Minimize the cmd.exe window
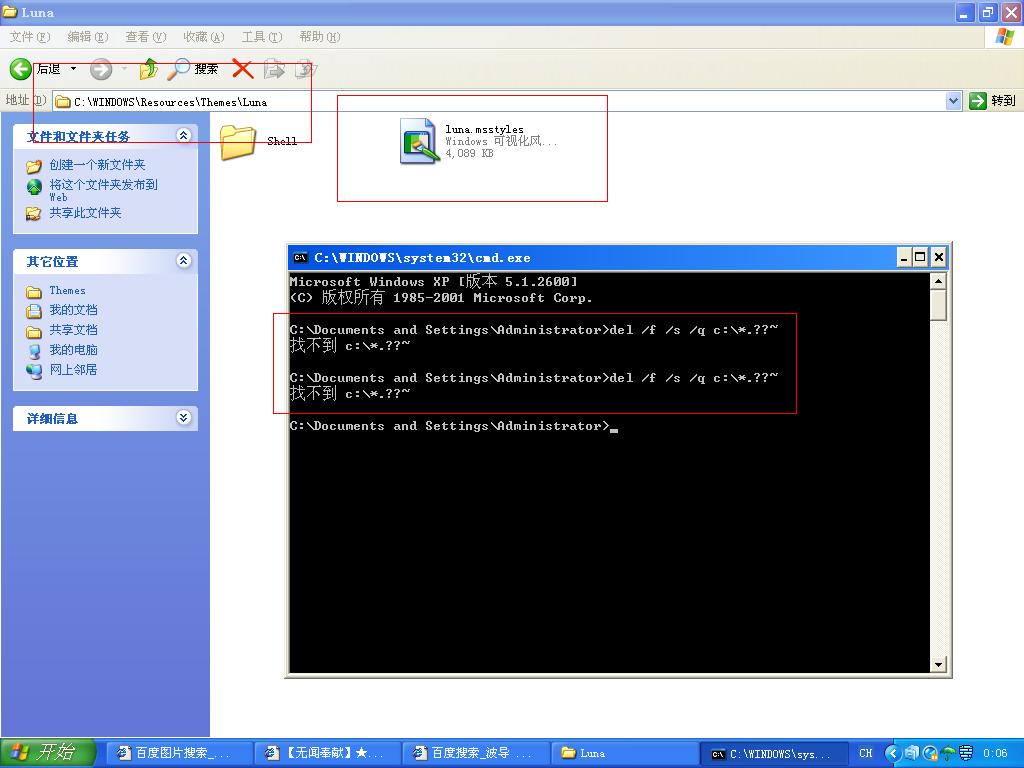 tap(904, 257)
